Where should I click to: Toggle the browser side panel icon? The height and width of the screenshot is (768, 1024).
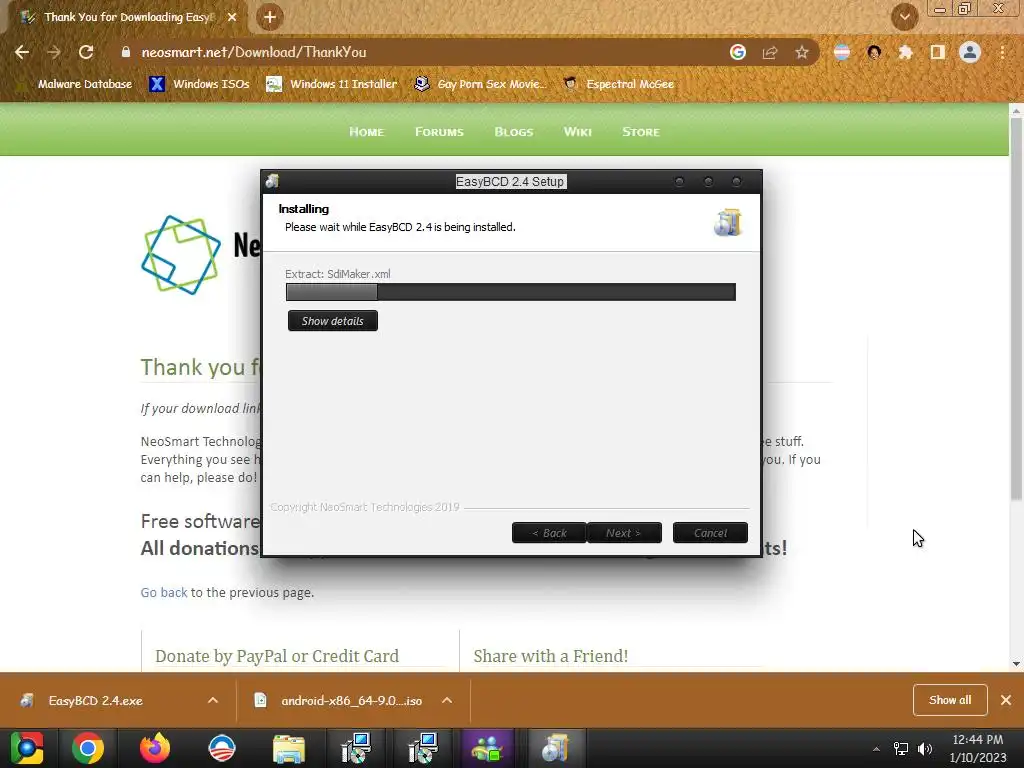point(938,52)
